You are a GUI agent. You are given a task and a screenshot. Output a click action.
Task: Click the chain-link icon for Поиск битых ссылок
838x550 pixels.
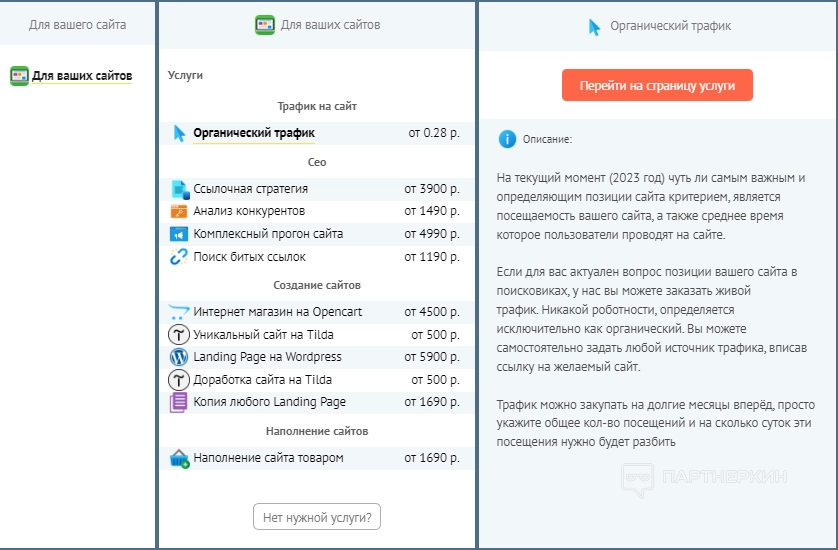click(179, 257)
